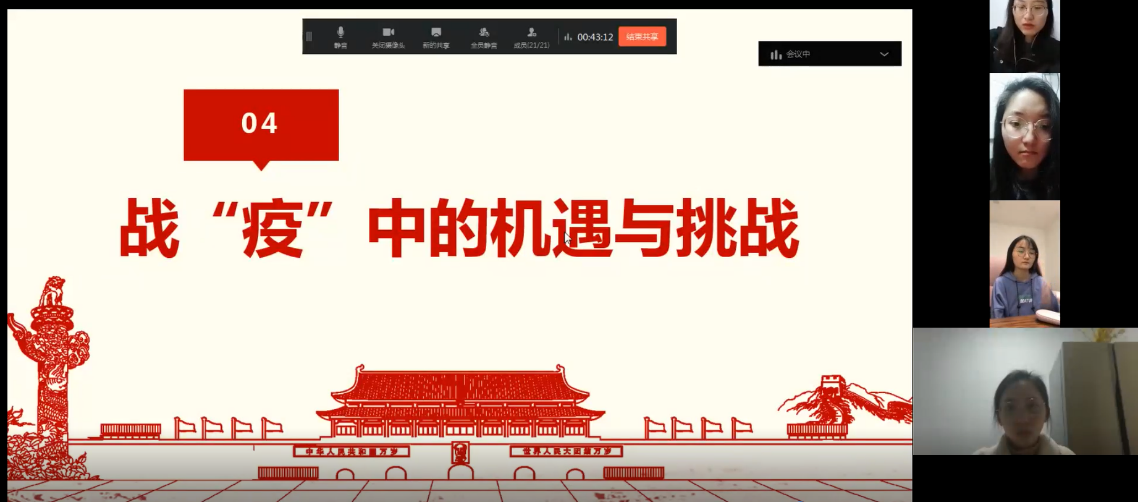Image resolution: width=1138 pixels, height=502 pixels.
Task: Open the members list 成员(21/21)
Action: tap(532, 37)
